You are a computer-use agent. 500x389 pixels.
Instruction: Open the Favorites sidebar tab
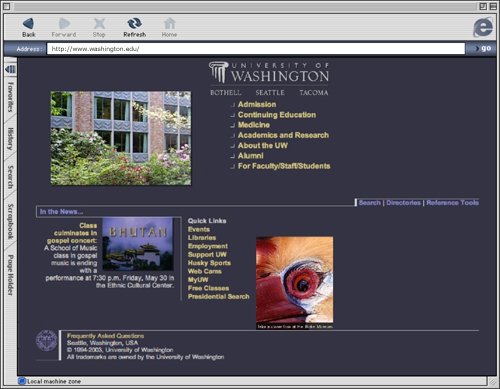(x=11, y=97)
